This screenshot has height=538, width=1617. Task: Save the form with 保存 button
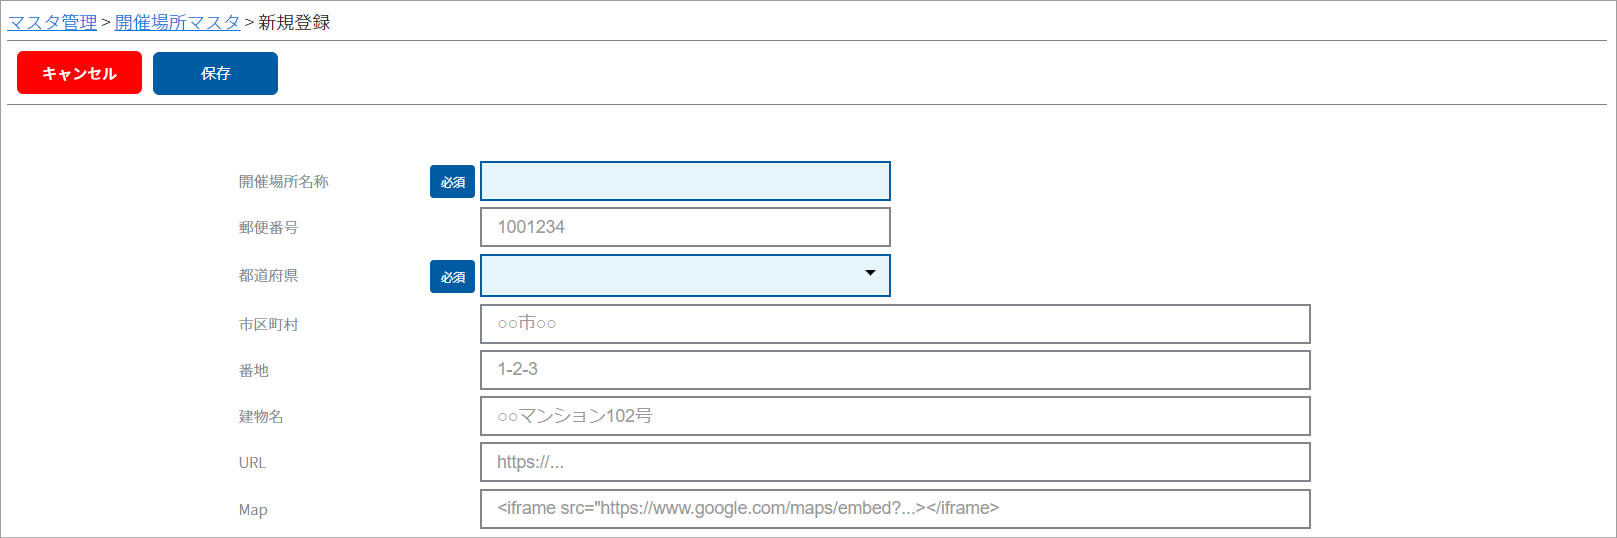pos(215,73)
